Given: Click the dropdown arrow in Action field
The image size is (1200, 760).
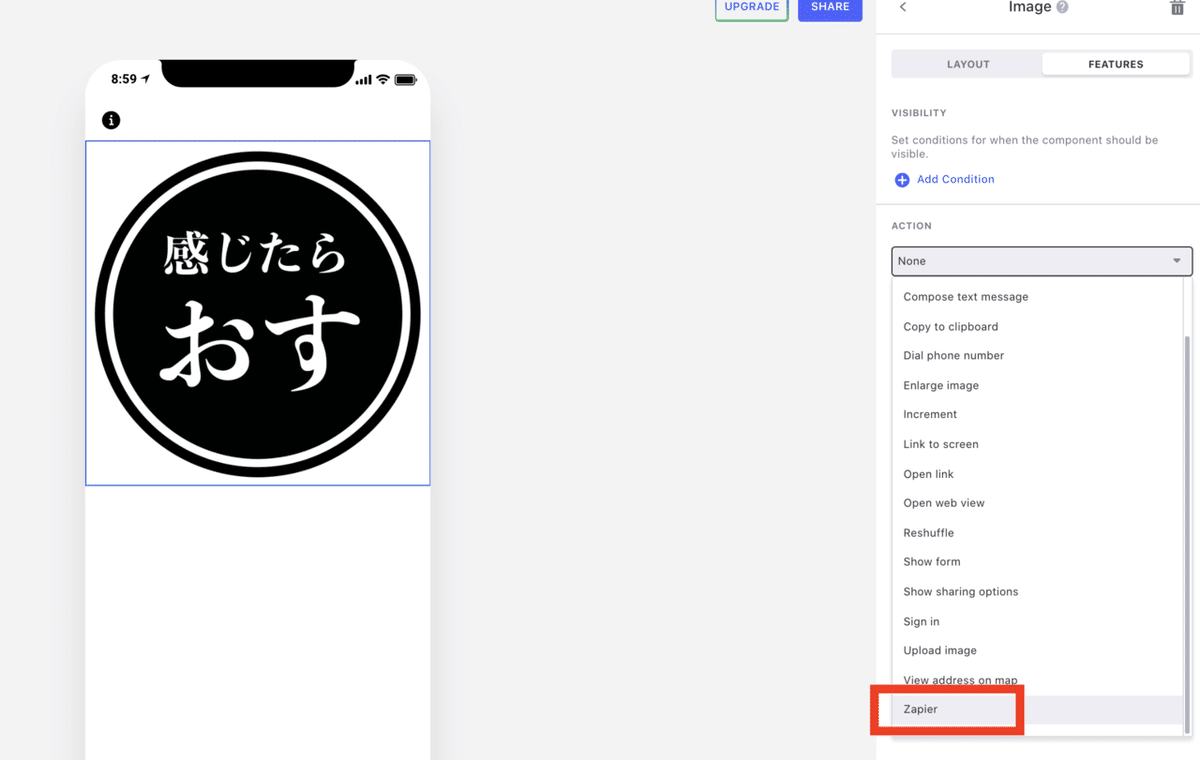Looking at the screenshot, I should (x=1177, y=261).
